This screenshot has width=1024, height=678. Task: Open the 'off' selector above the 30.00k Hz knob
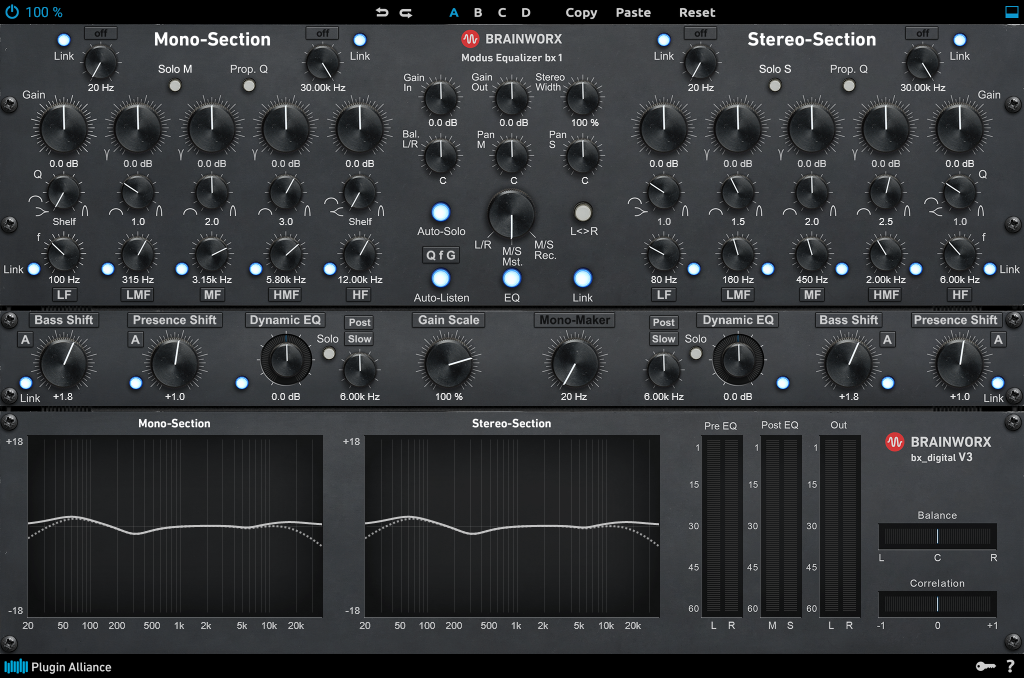point(321,32)
